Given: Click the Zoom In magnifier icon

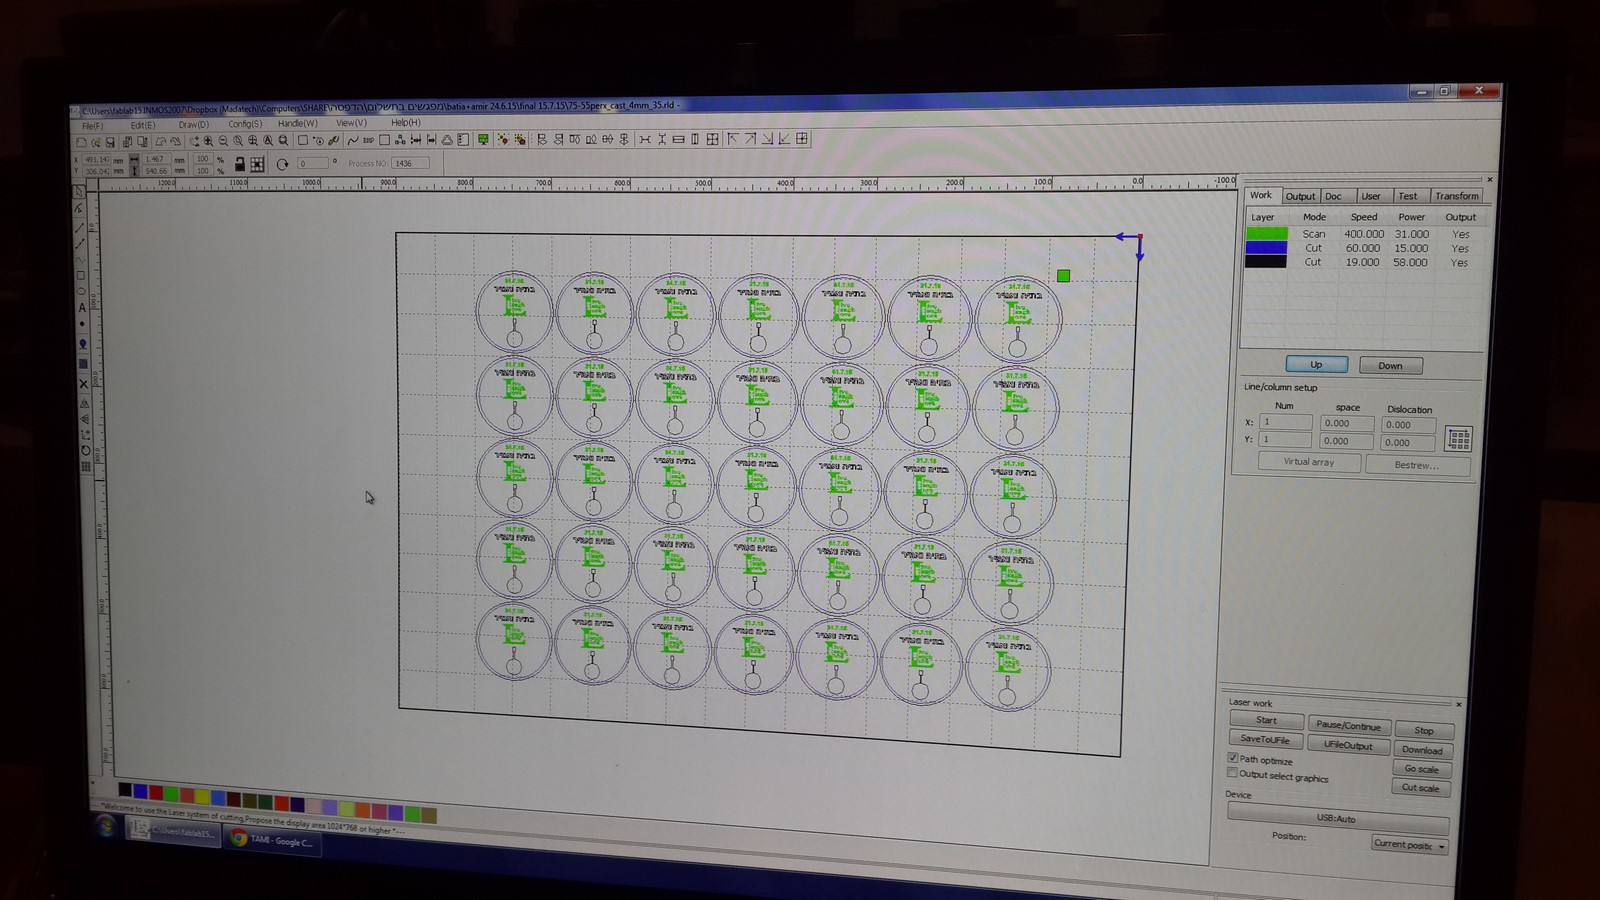Looking at the screenshot, I should pos(207,141).
